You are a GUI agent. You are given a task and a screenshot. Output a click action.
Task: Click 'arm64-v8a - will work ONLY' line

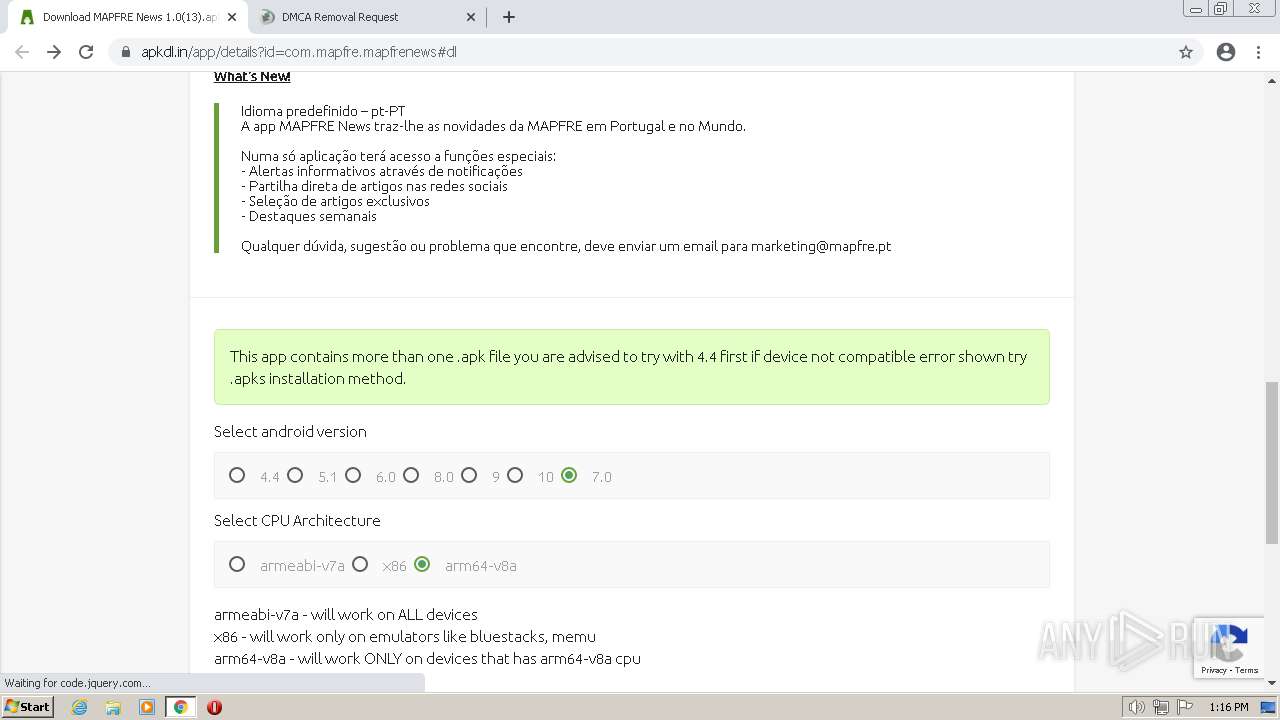427,658
